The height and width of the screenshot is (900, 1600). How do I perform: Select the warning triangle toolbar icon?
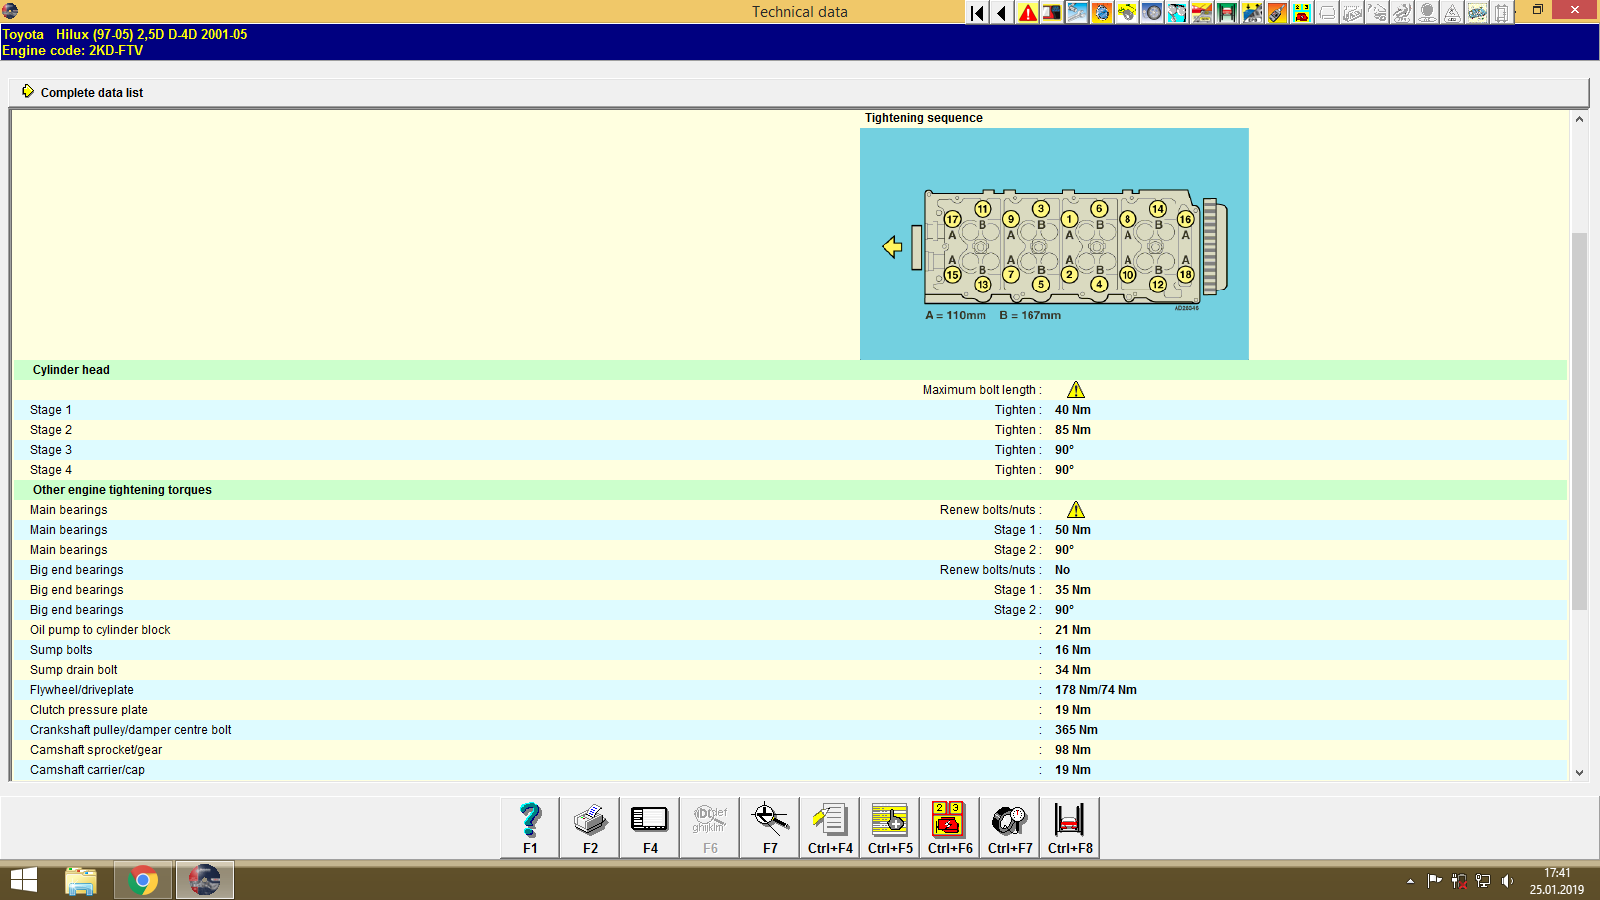point(1026,13)
